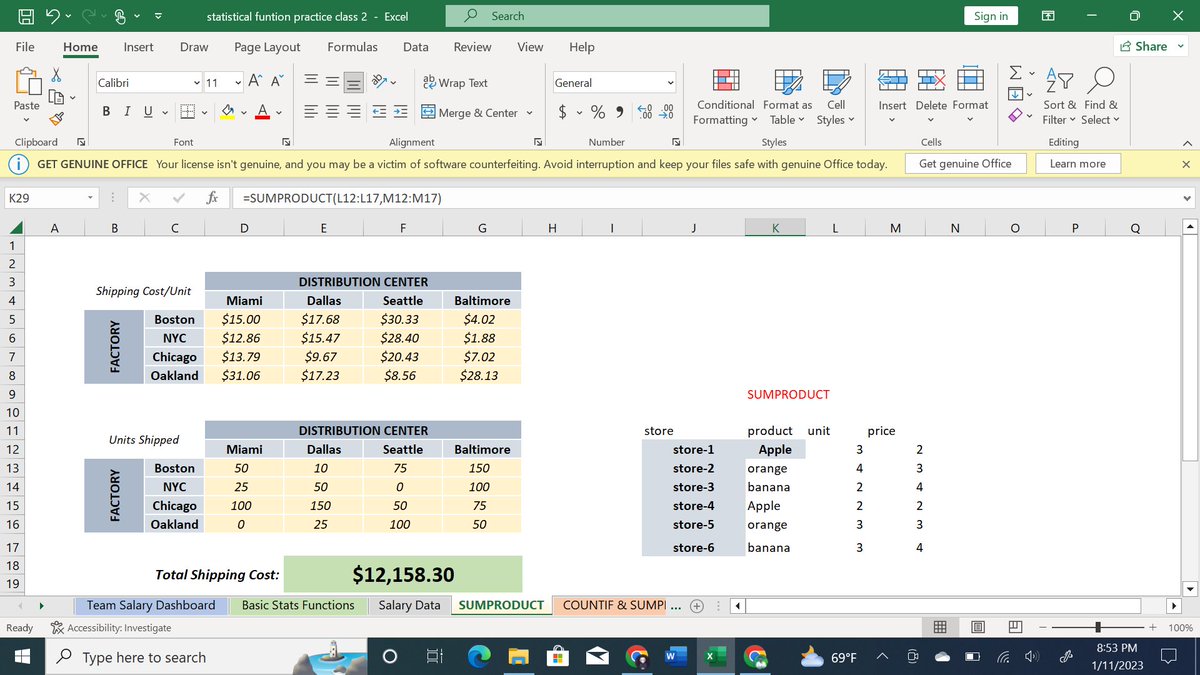Click the Increase Indent icon
Viewport: 1200px width, 675px height.
click(400, 113)
